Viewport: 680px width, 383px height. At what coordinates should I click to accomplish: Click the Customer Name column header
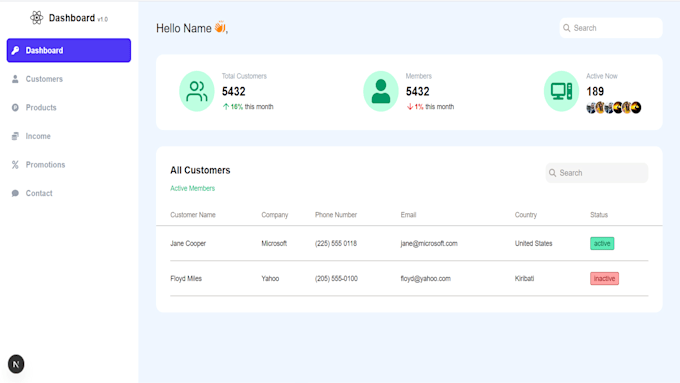[193, 215]
